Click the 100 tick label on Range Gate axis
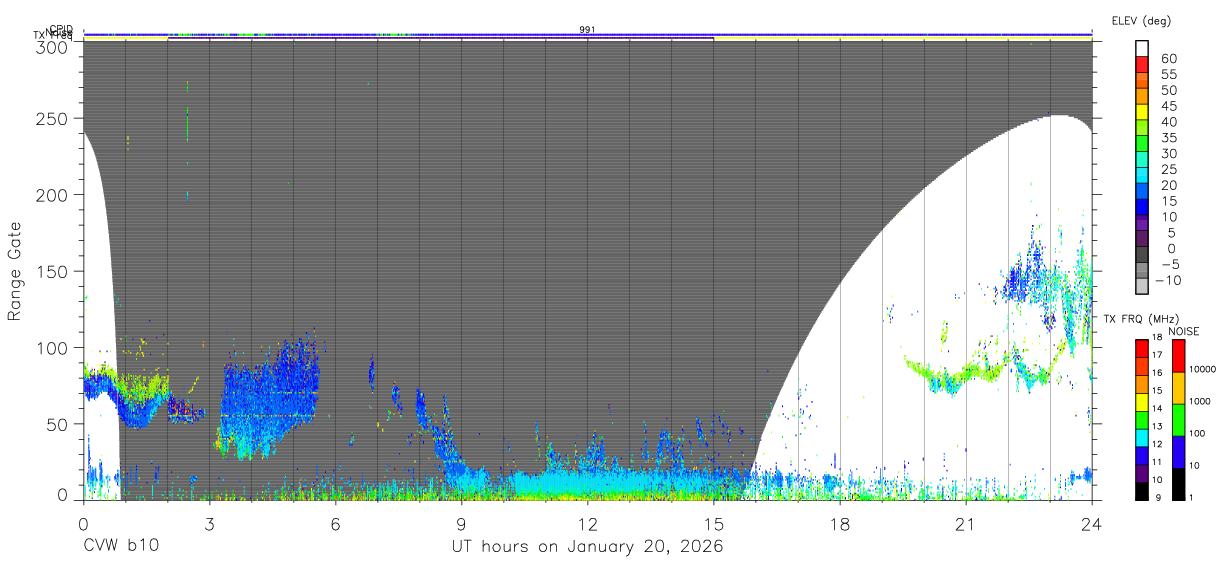The image size is (1228, 567). [51, 347]
